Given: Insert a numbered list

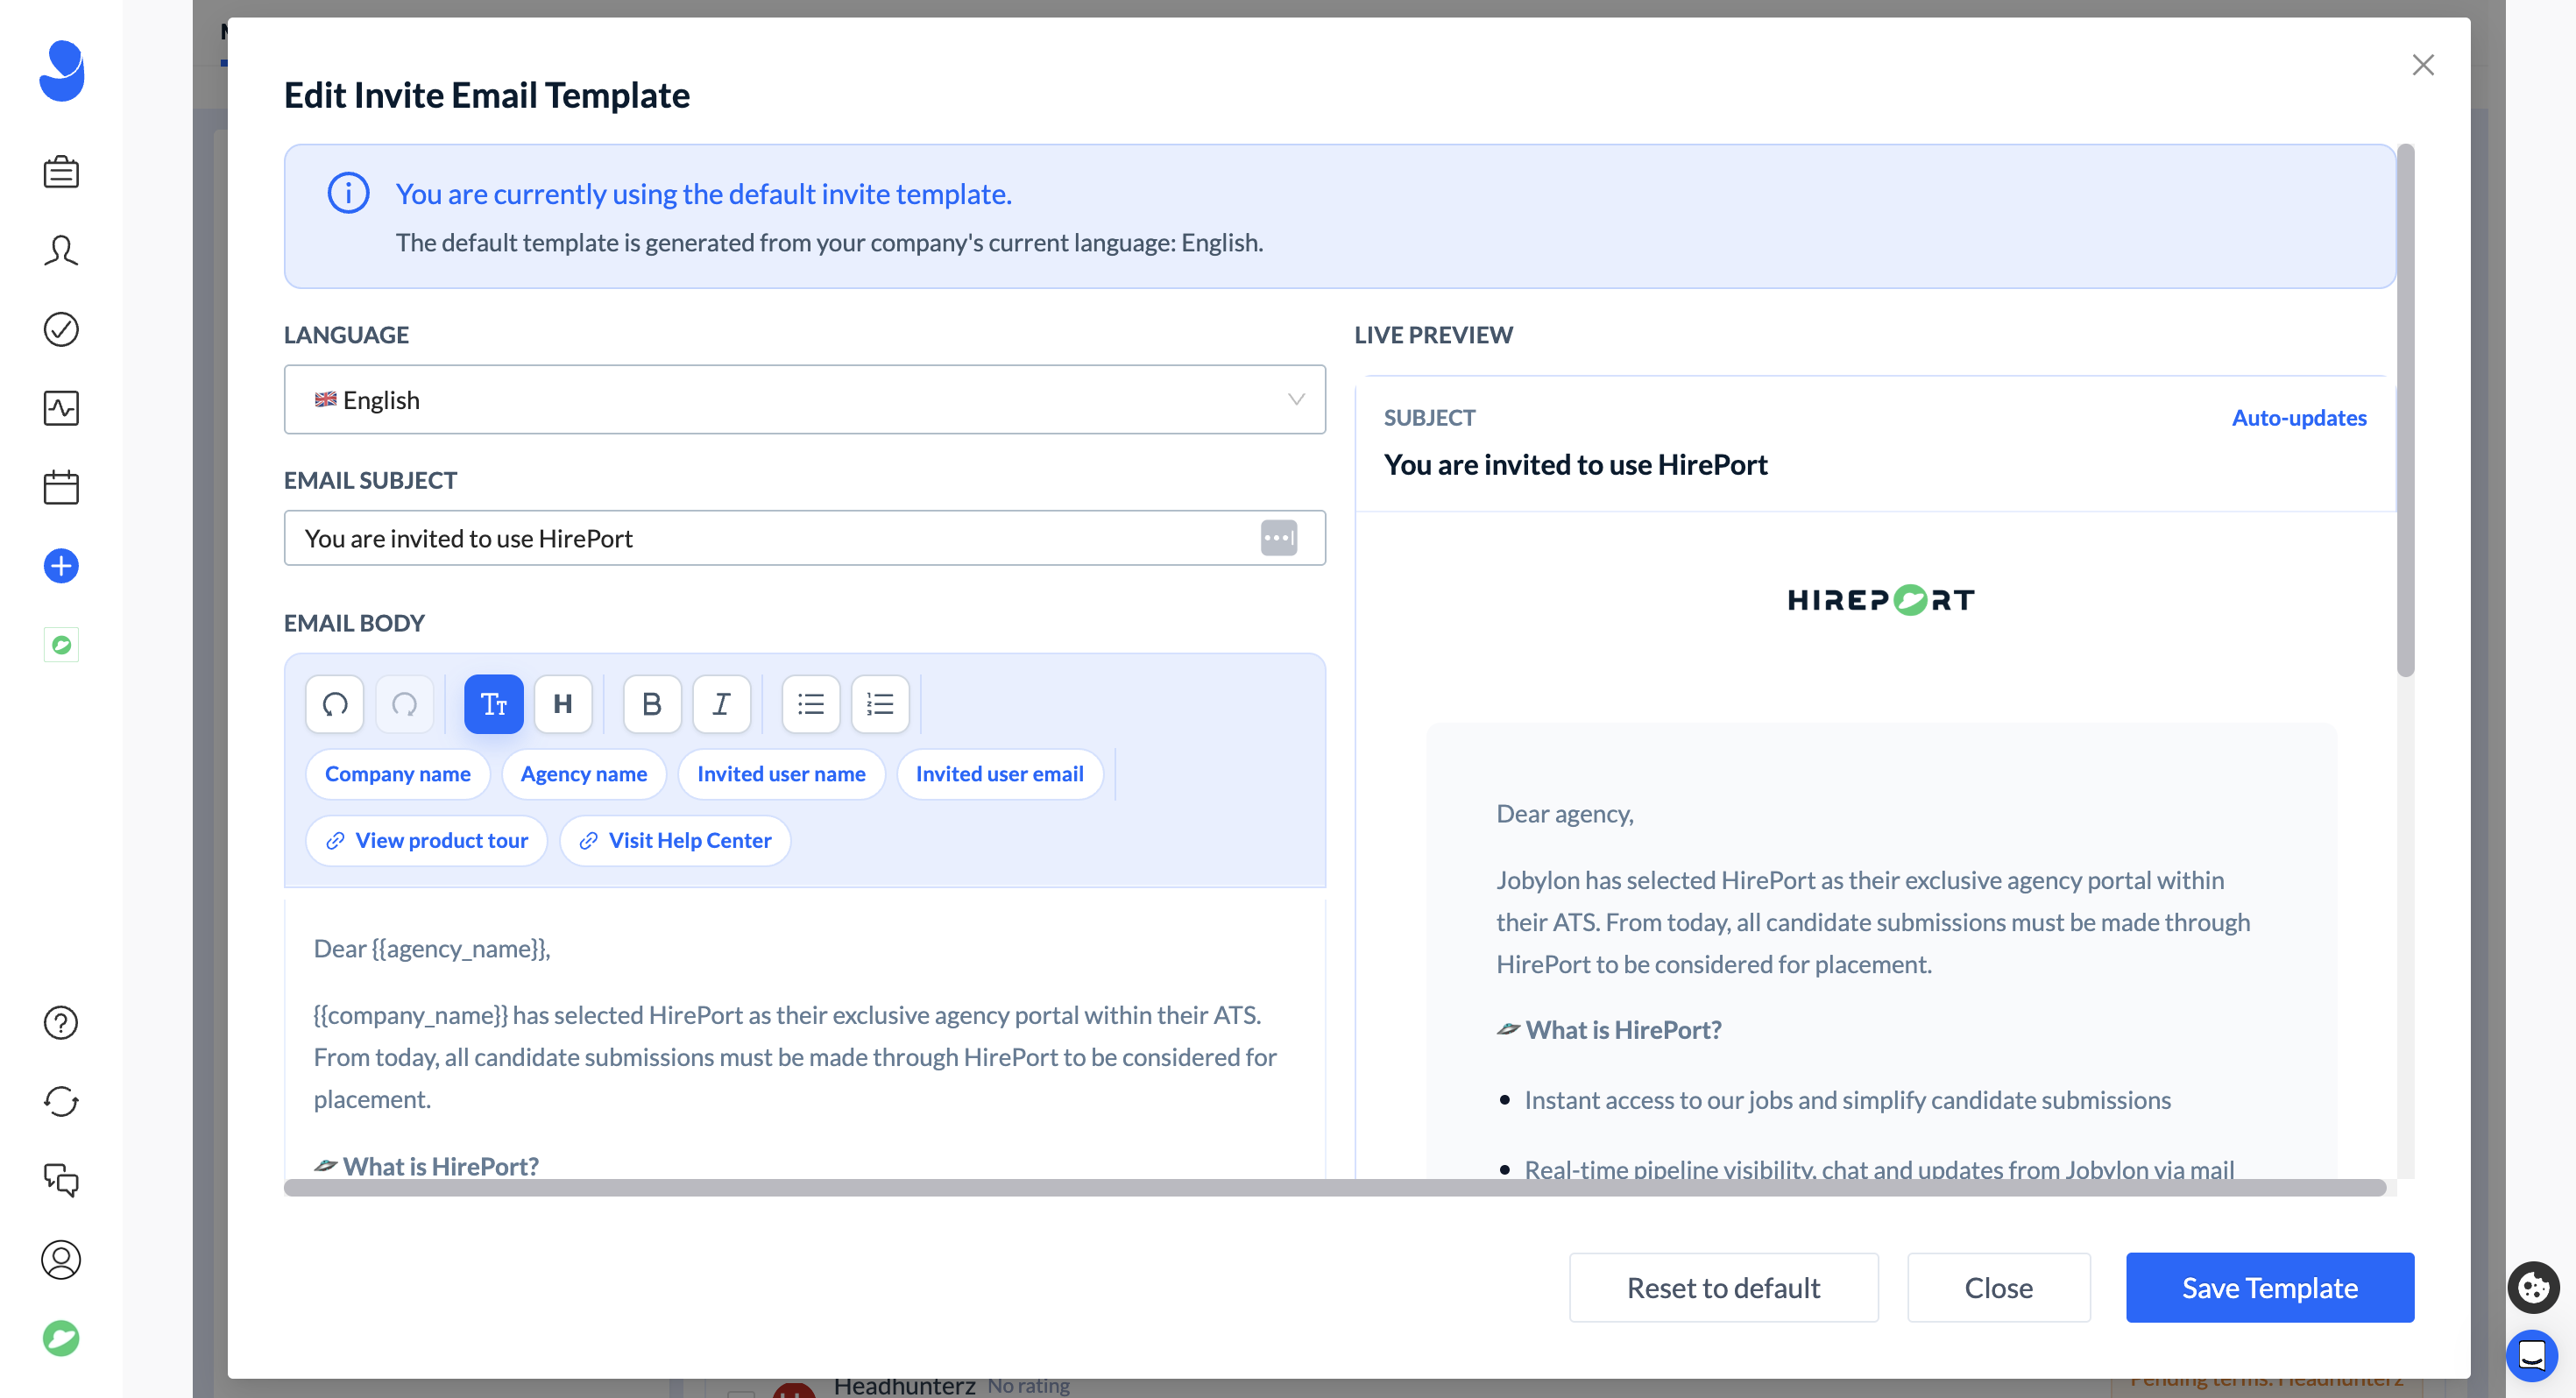Looking at the screenshot, I should (880, 704).
